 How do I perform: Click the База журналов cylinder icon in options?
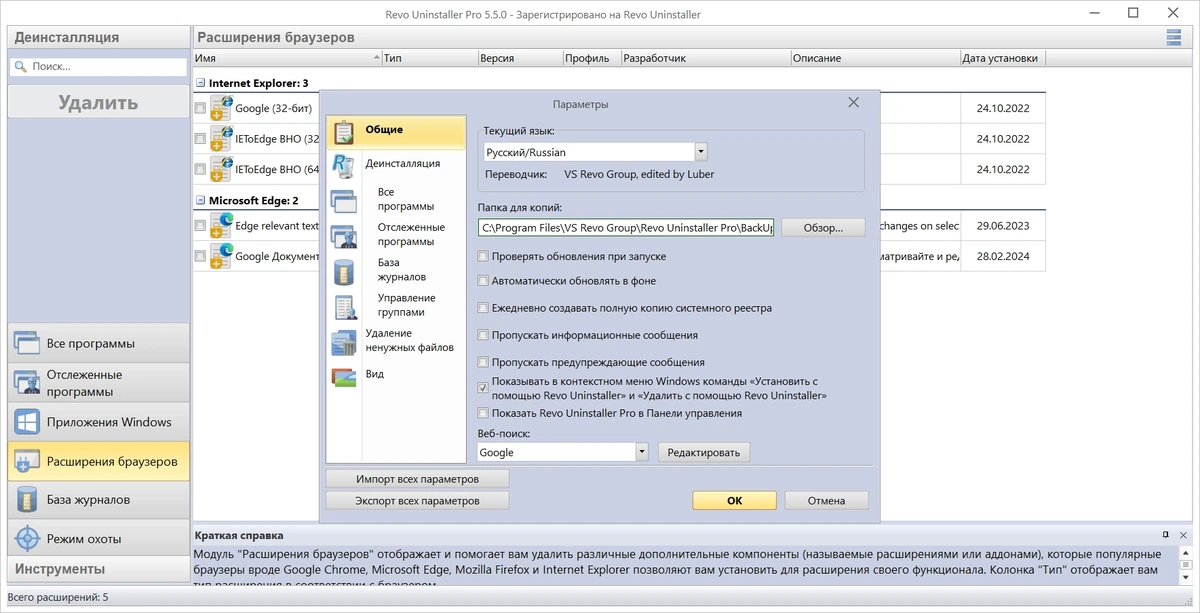tap(344, 272)
